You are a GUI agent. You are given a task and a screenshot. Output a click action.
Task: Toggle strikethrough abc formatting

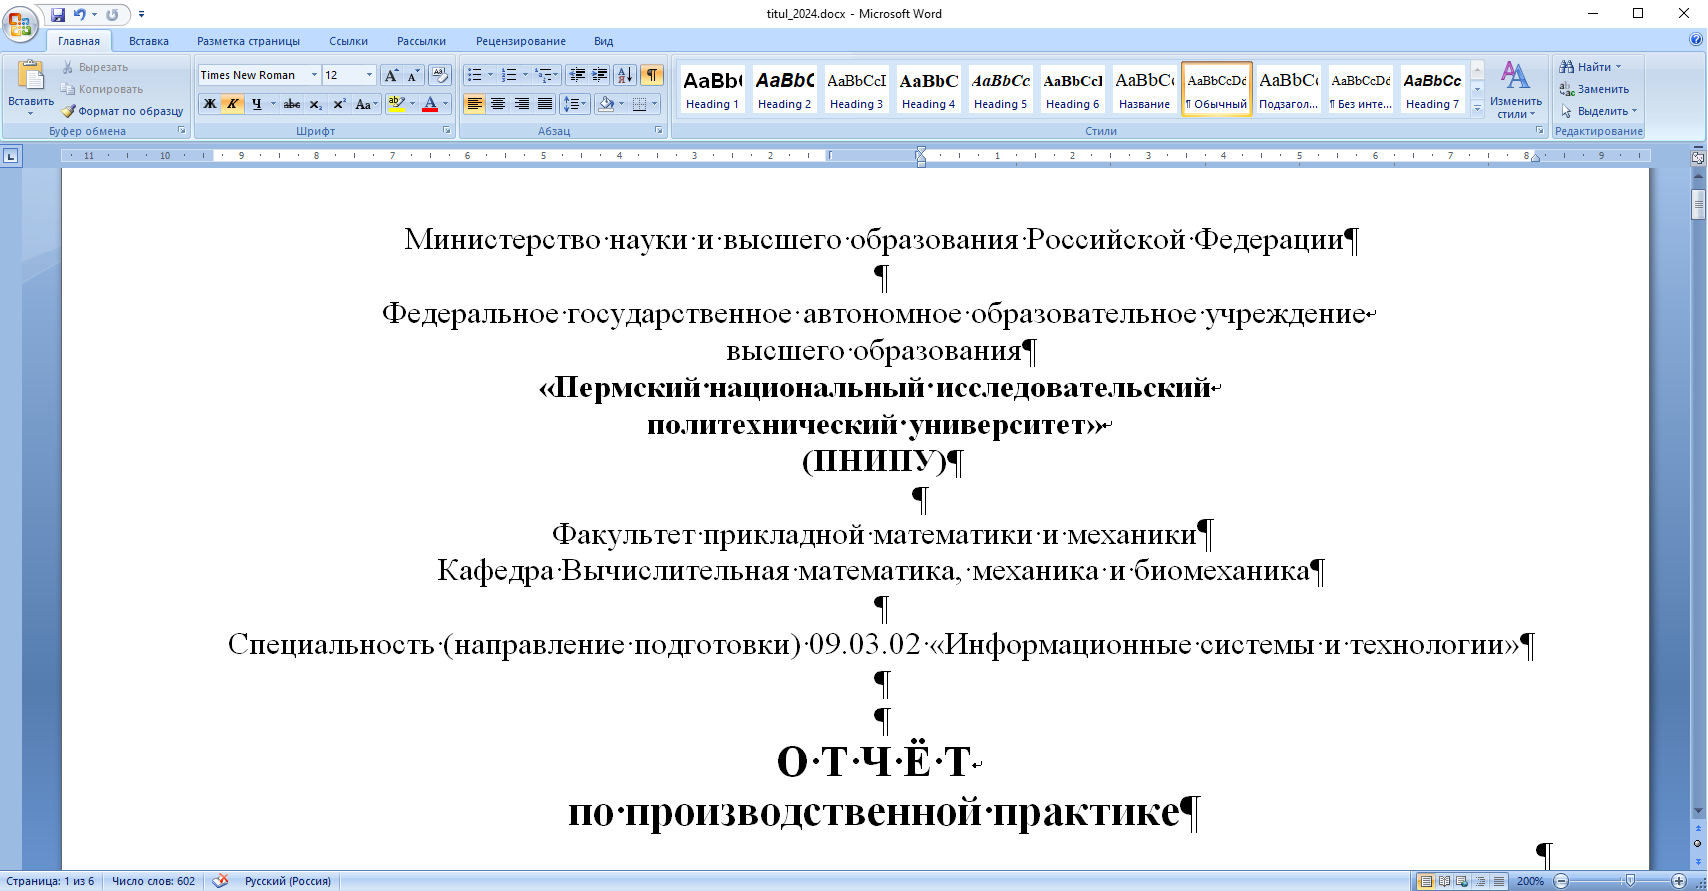[292, 104]
